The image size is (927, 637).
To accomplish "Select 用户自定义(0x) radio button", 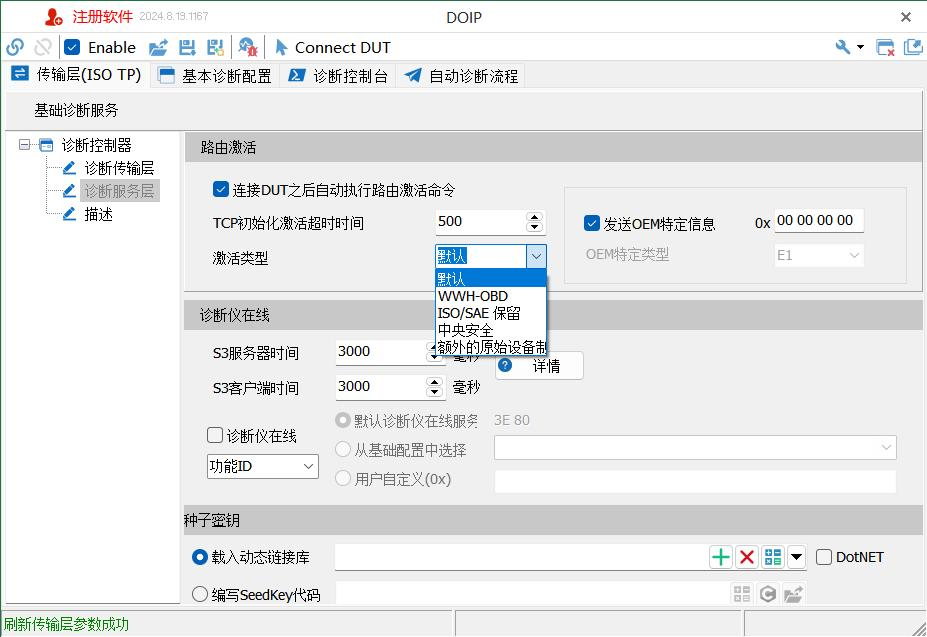I will (x=343, y=478).
